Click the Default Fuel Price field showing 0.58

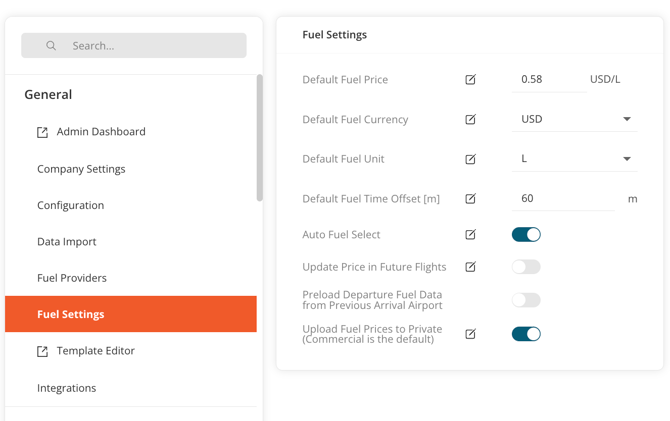[x=548, y=79]
